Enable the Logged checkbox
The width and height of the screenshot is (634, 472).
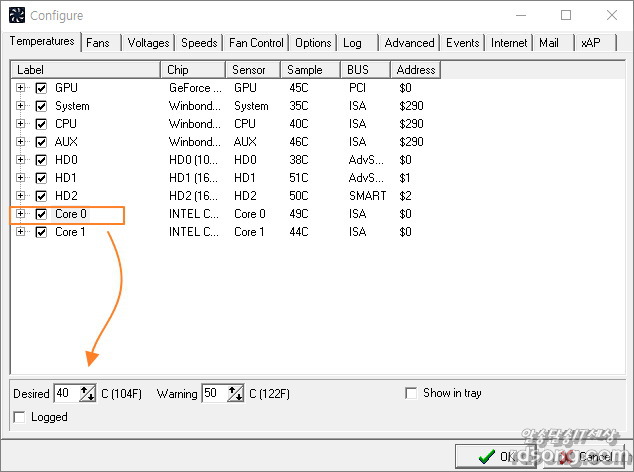click(21, 417)
